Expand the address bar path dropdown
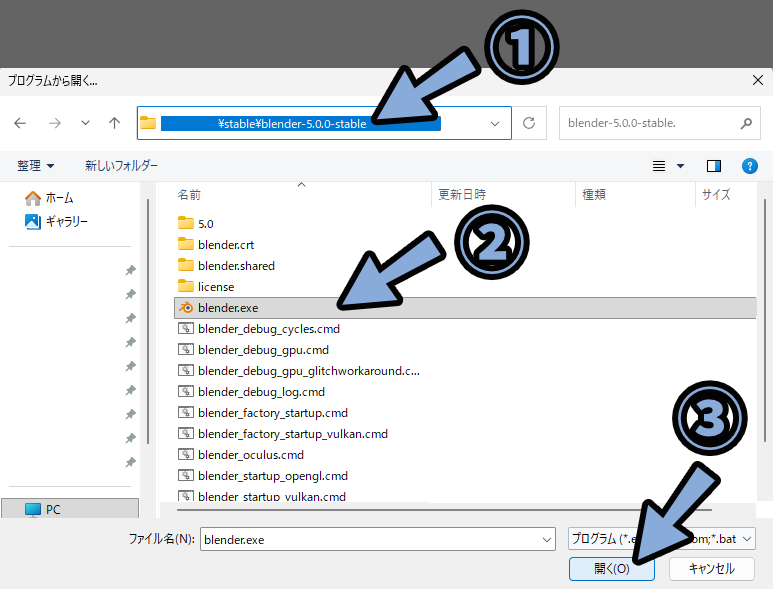773x589 pixels. (x=496, y=123)
